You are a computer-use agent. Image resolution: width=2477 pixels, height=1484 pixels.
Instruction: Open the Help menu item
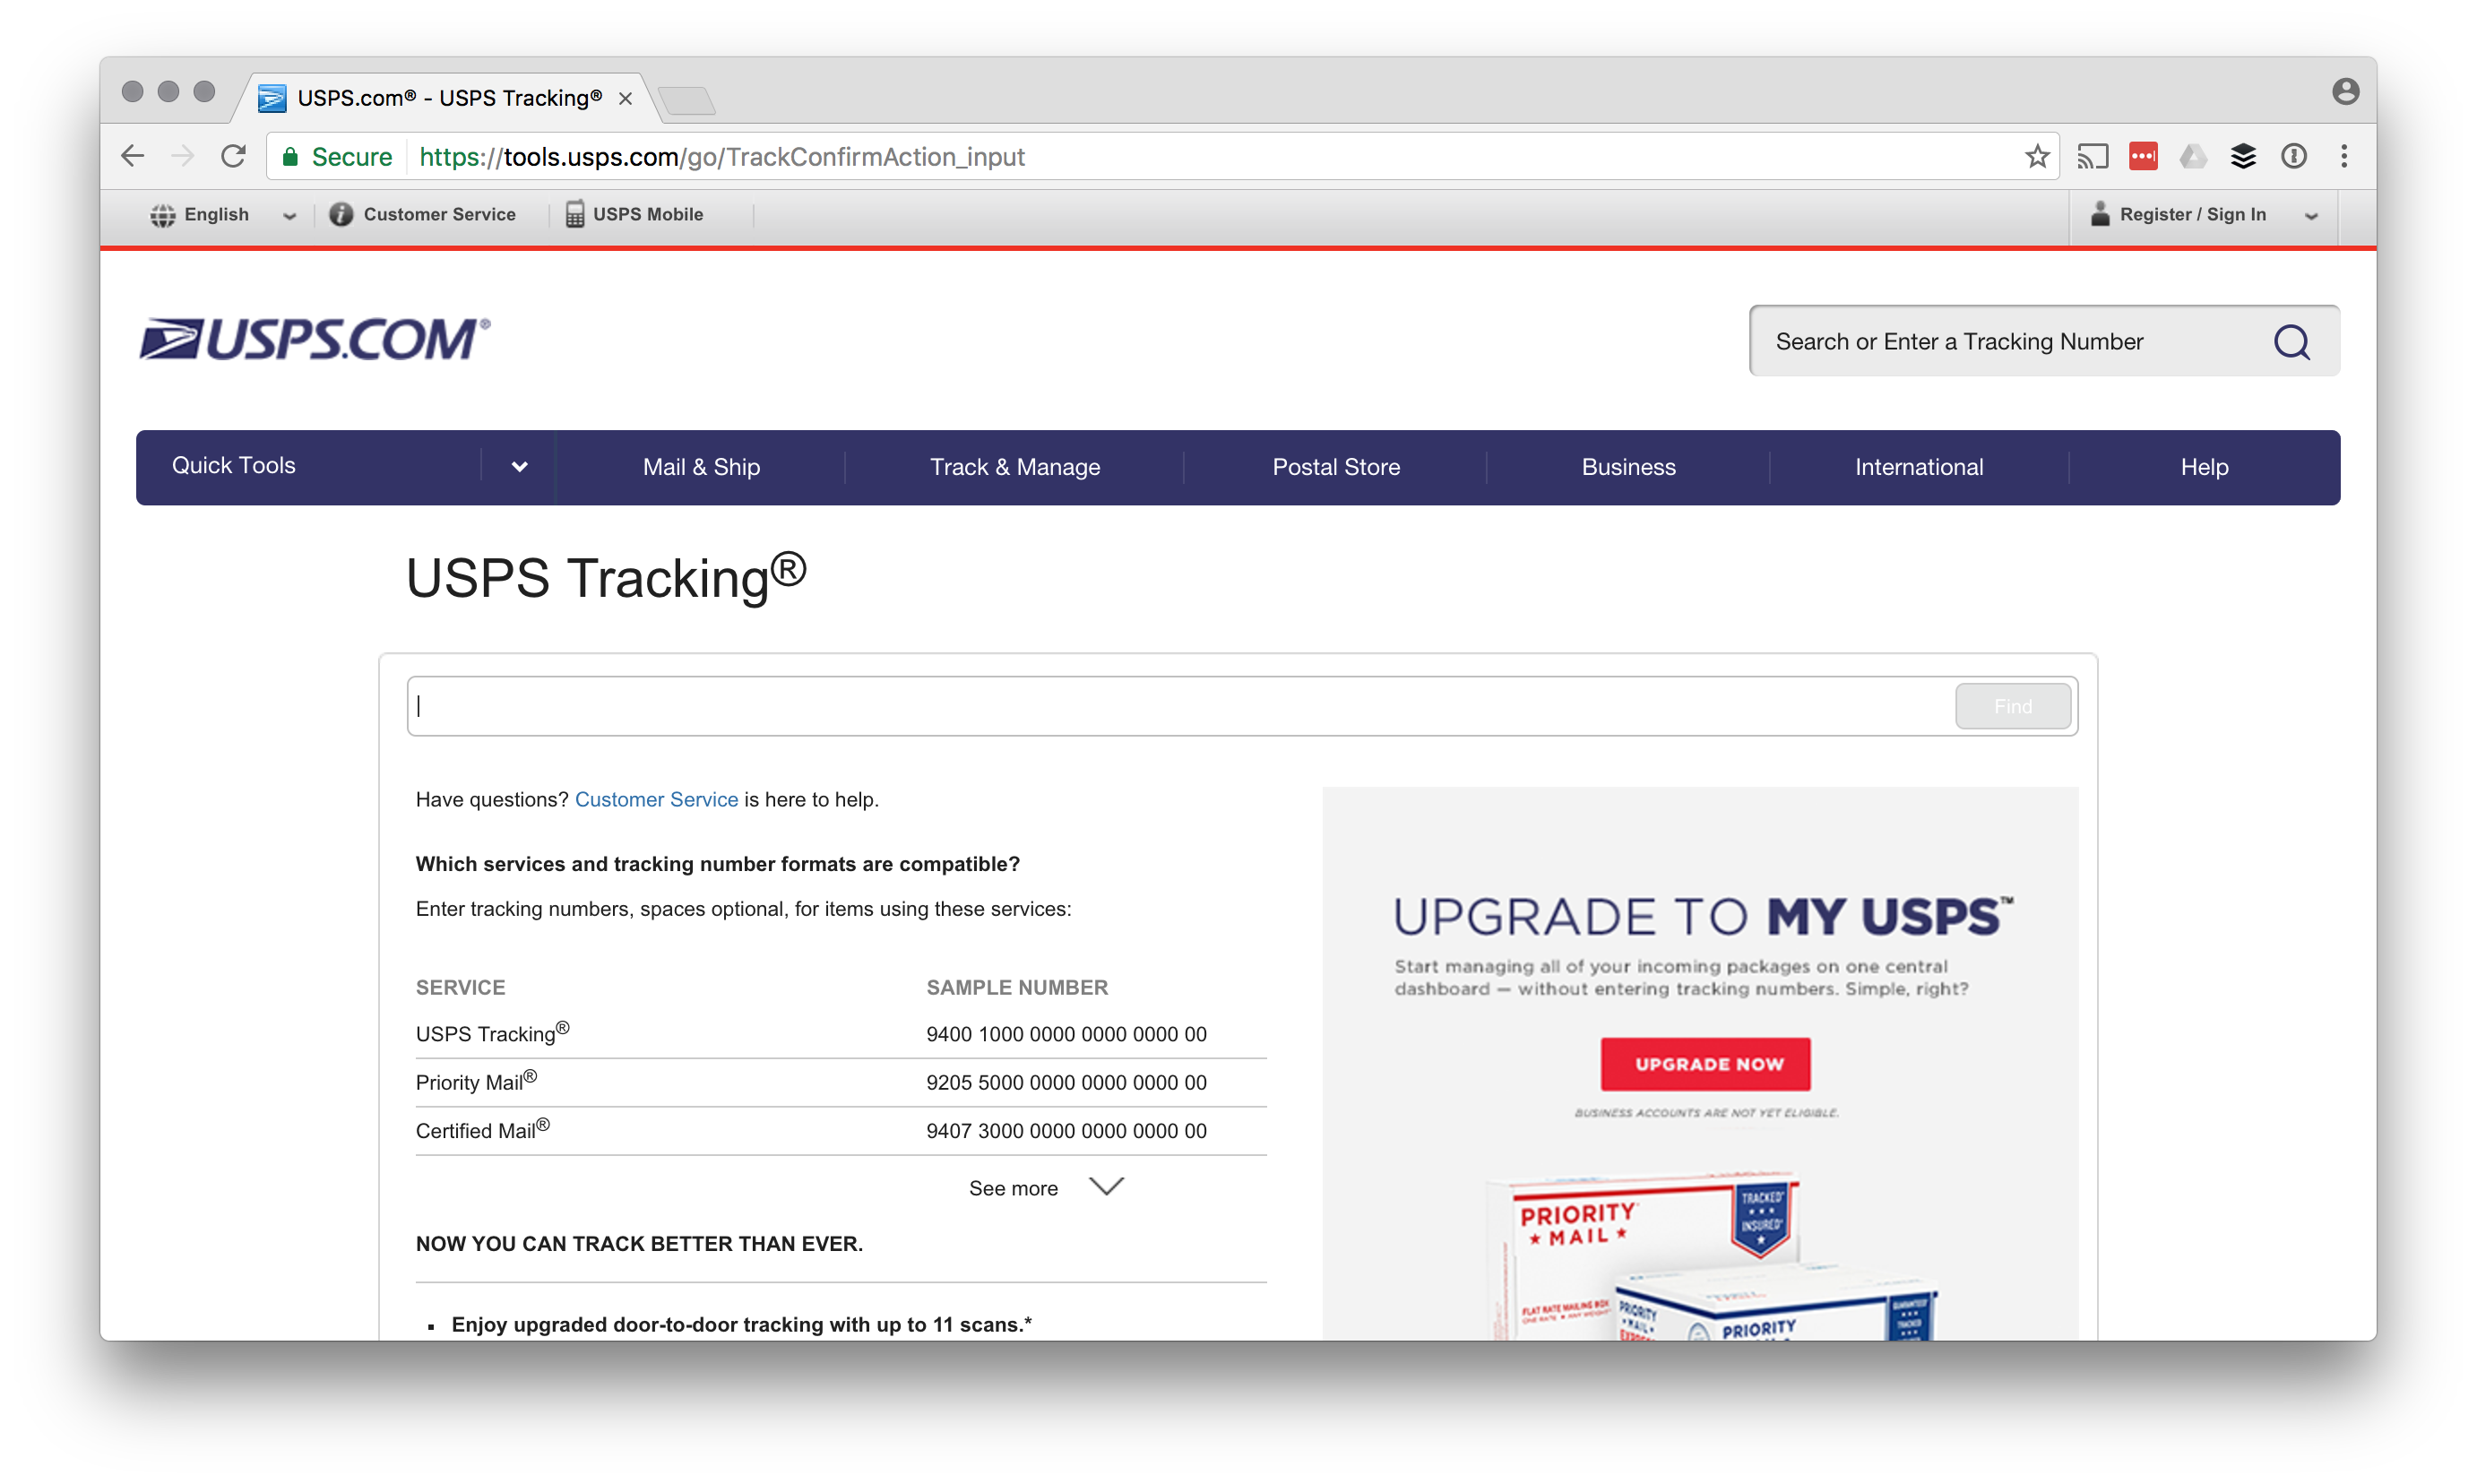click(2203, 466)
